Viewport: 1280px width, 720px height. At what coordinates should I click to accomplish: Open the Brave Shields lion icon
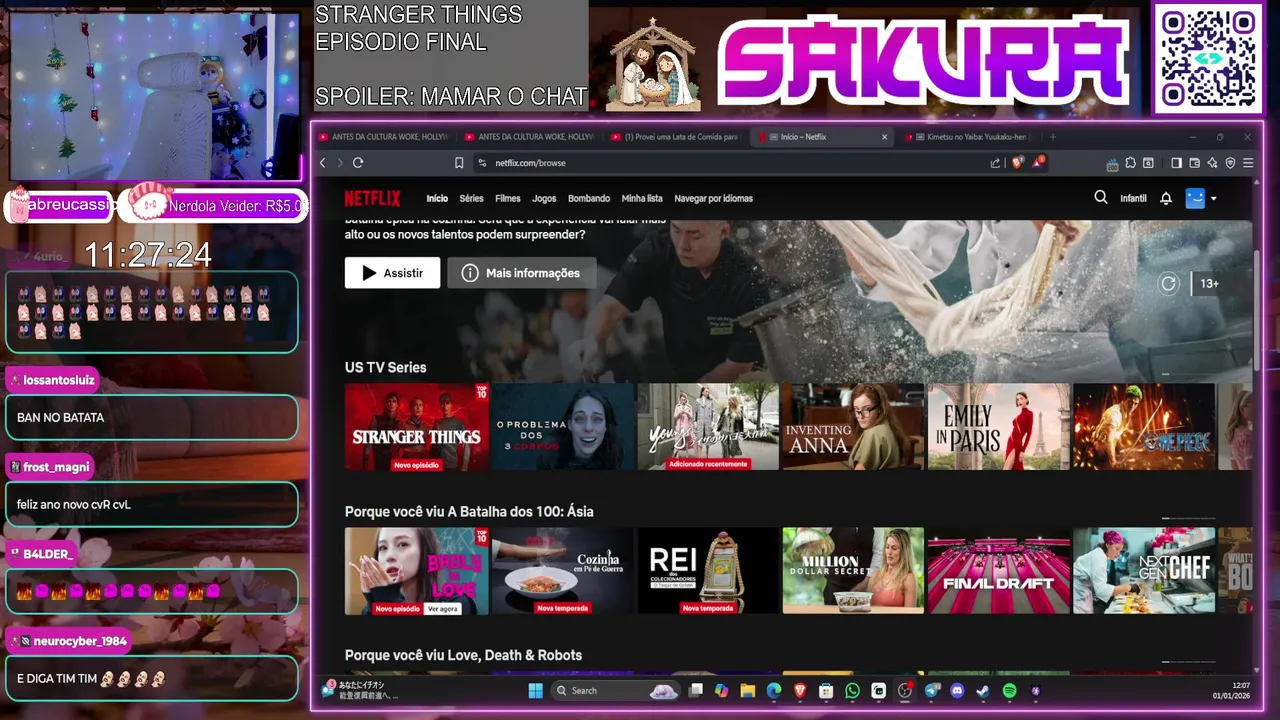[x=1018, y=162]
